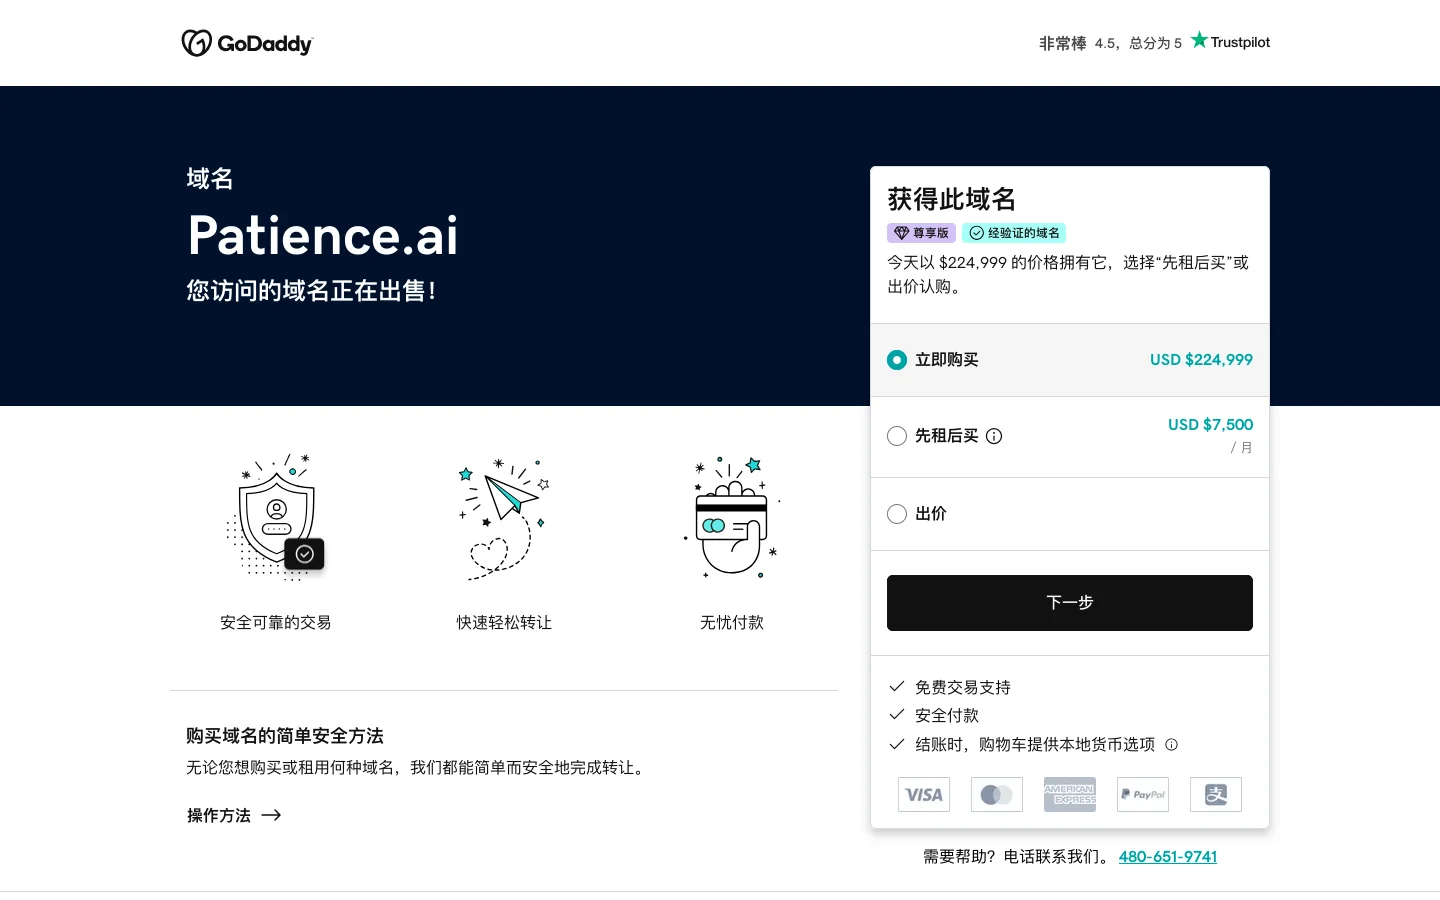The image size is (1440, 900).
Task: Click the GoDaddy logo
Action: (247, 43)
